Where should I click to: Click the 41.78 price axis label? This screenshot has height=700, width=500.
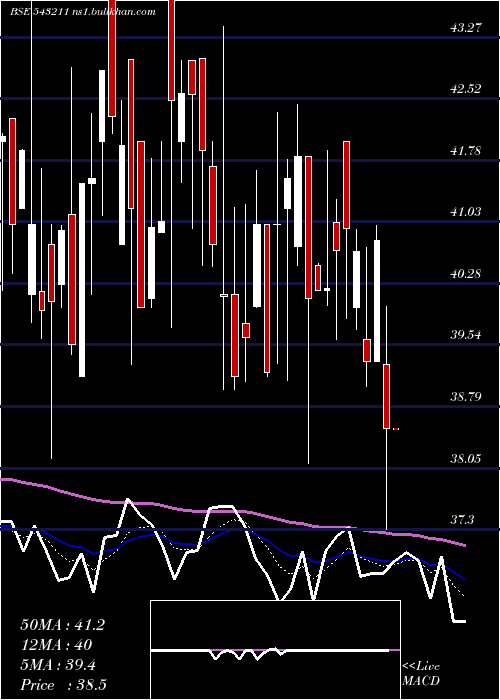[466, 151]
